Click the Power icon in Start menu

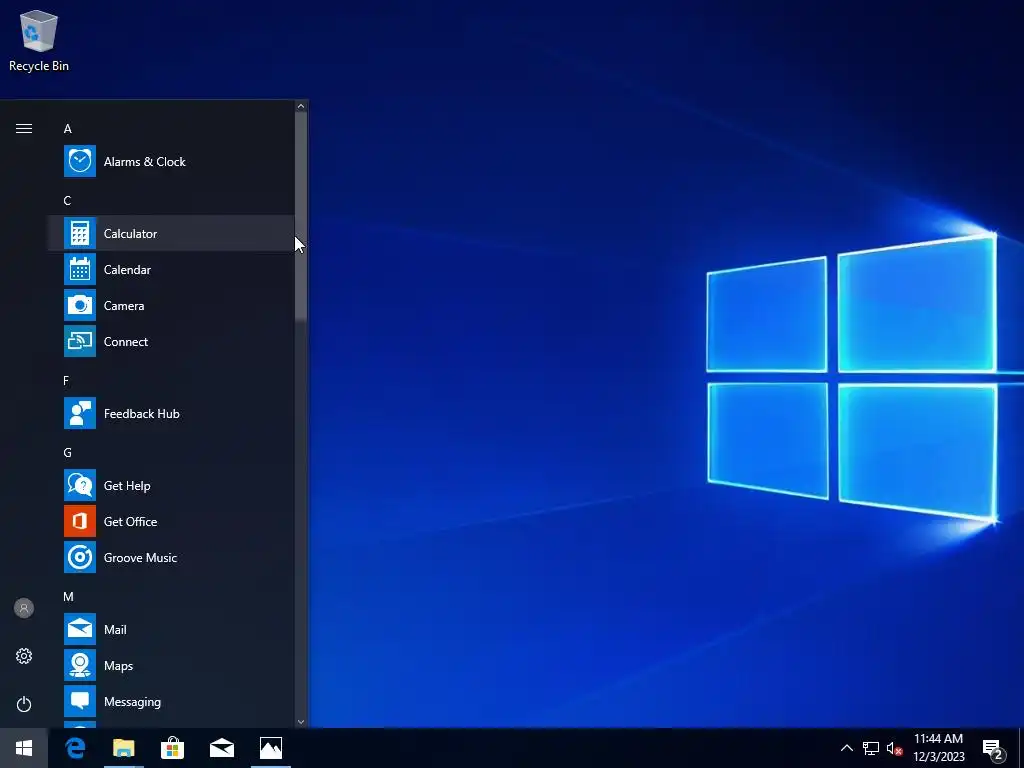tap(24, 704)
